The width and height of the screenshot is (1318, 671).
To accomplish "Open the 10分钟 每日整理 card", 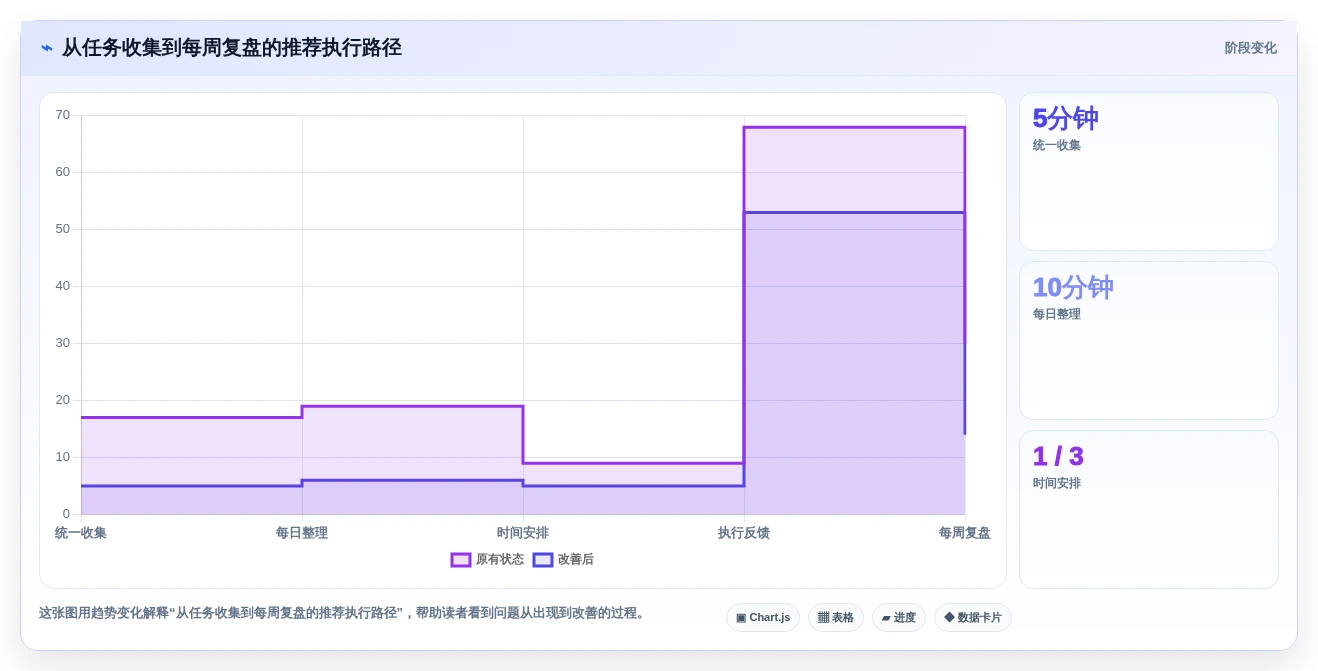I will pos(1149,340).
